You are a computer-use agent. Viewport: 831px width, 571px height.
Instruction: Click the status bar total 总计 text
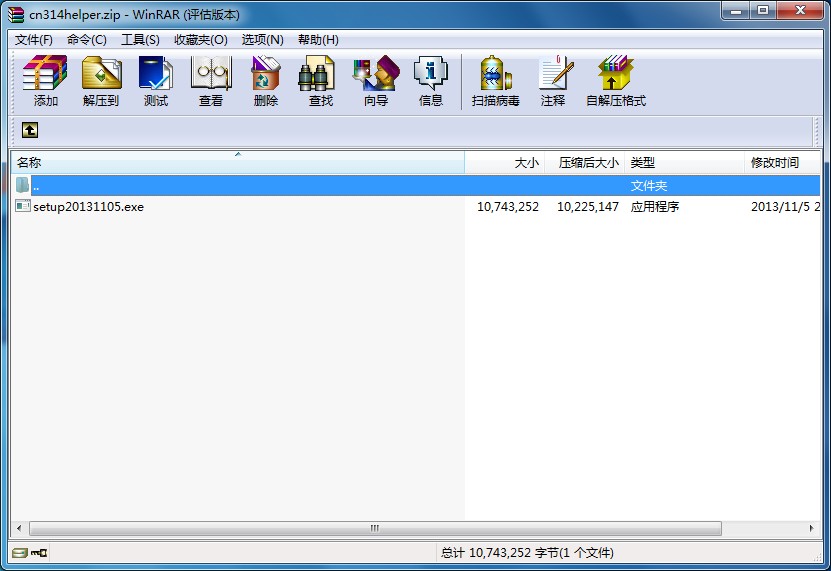(x=527, y=553)
